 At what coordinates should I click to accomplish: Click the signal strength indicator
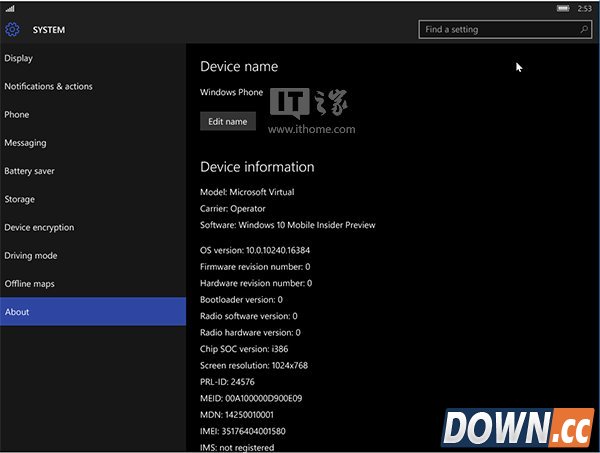(x=9, y=9)
